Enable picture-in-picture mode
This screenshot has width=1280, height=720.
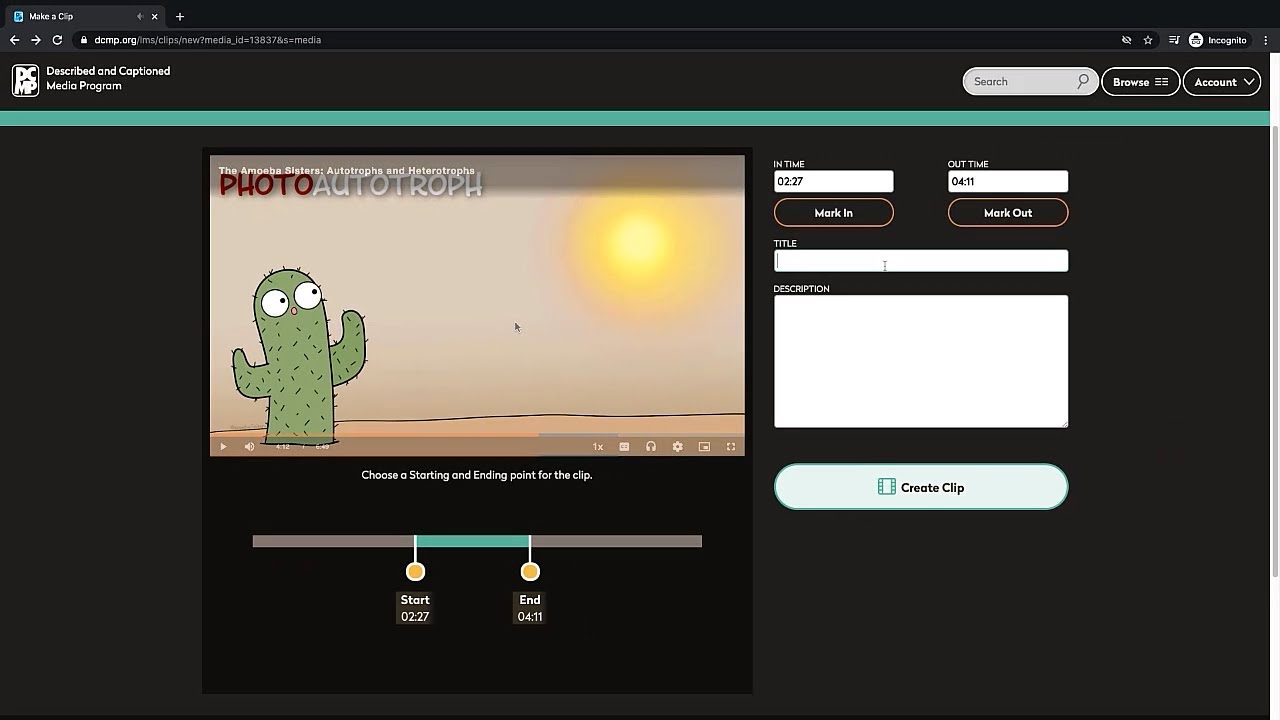(x=704, y=447)
